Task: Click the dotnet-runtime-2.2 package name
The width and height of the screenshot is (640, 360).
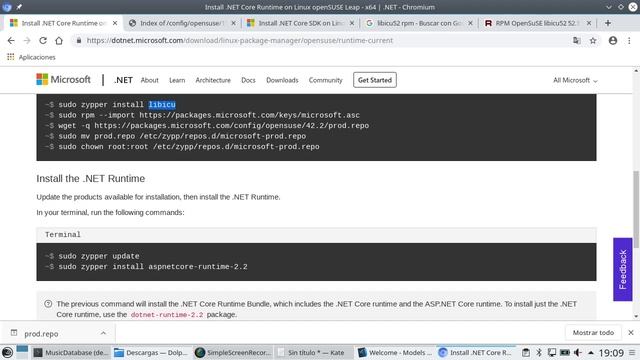Action: [167, 315]
